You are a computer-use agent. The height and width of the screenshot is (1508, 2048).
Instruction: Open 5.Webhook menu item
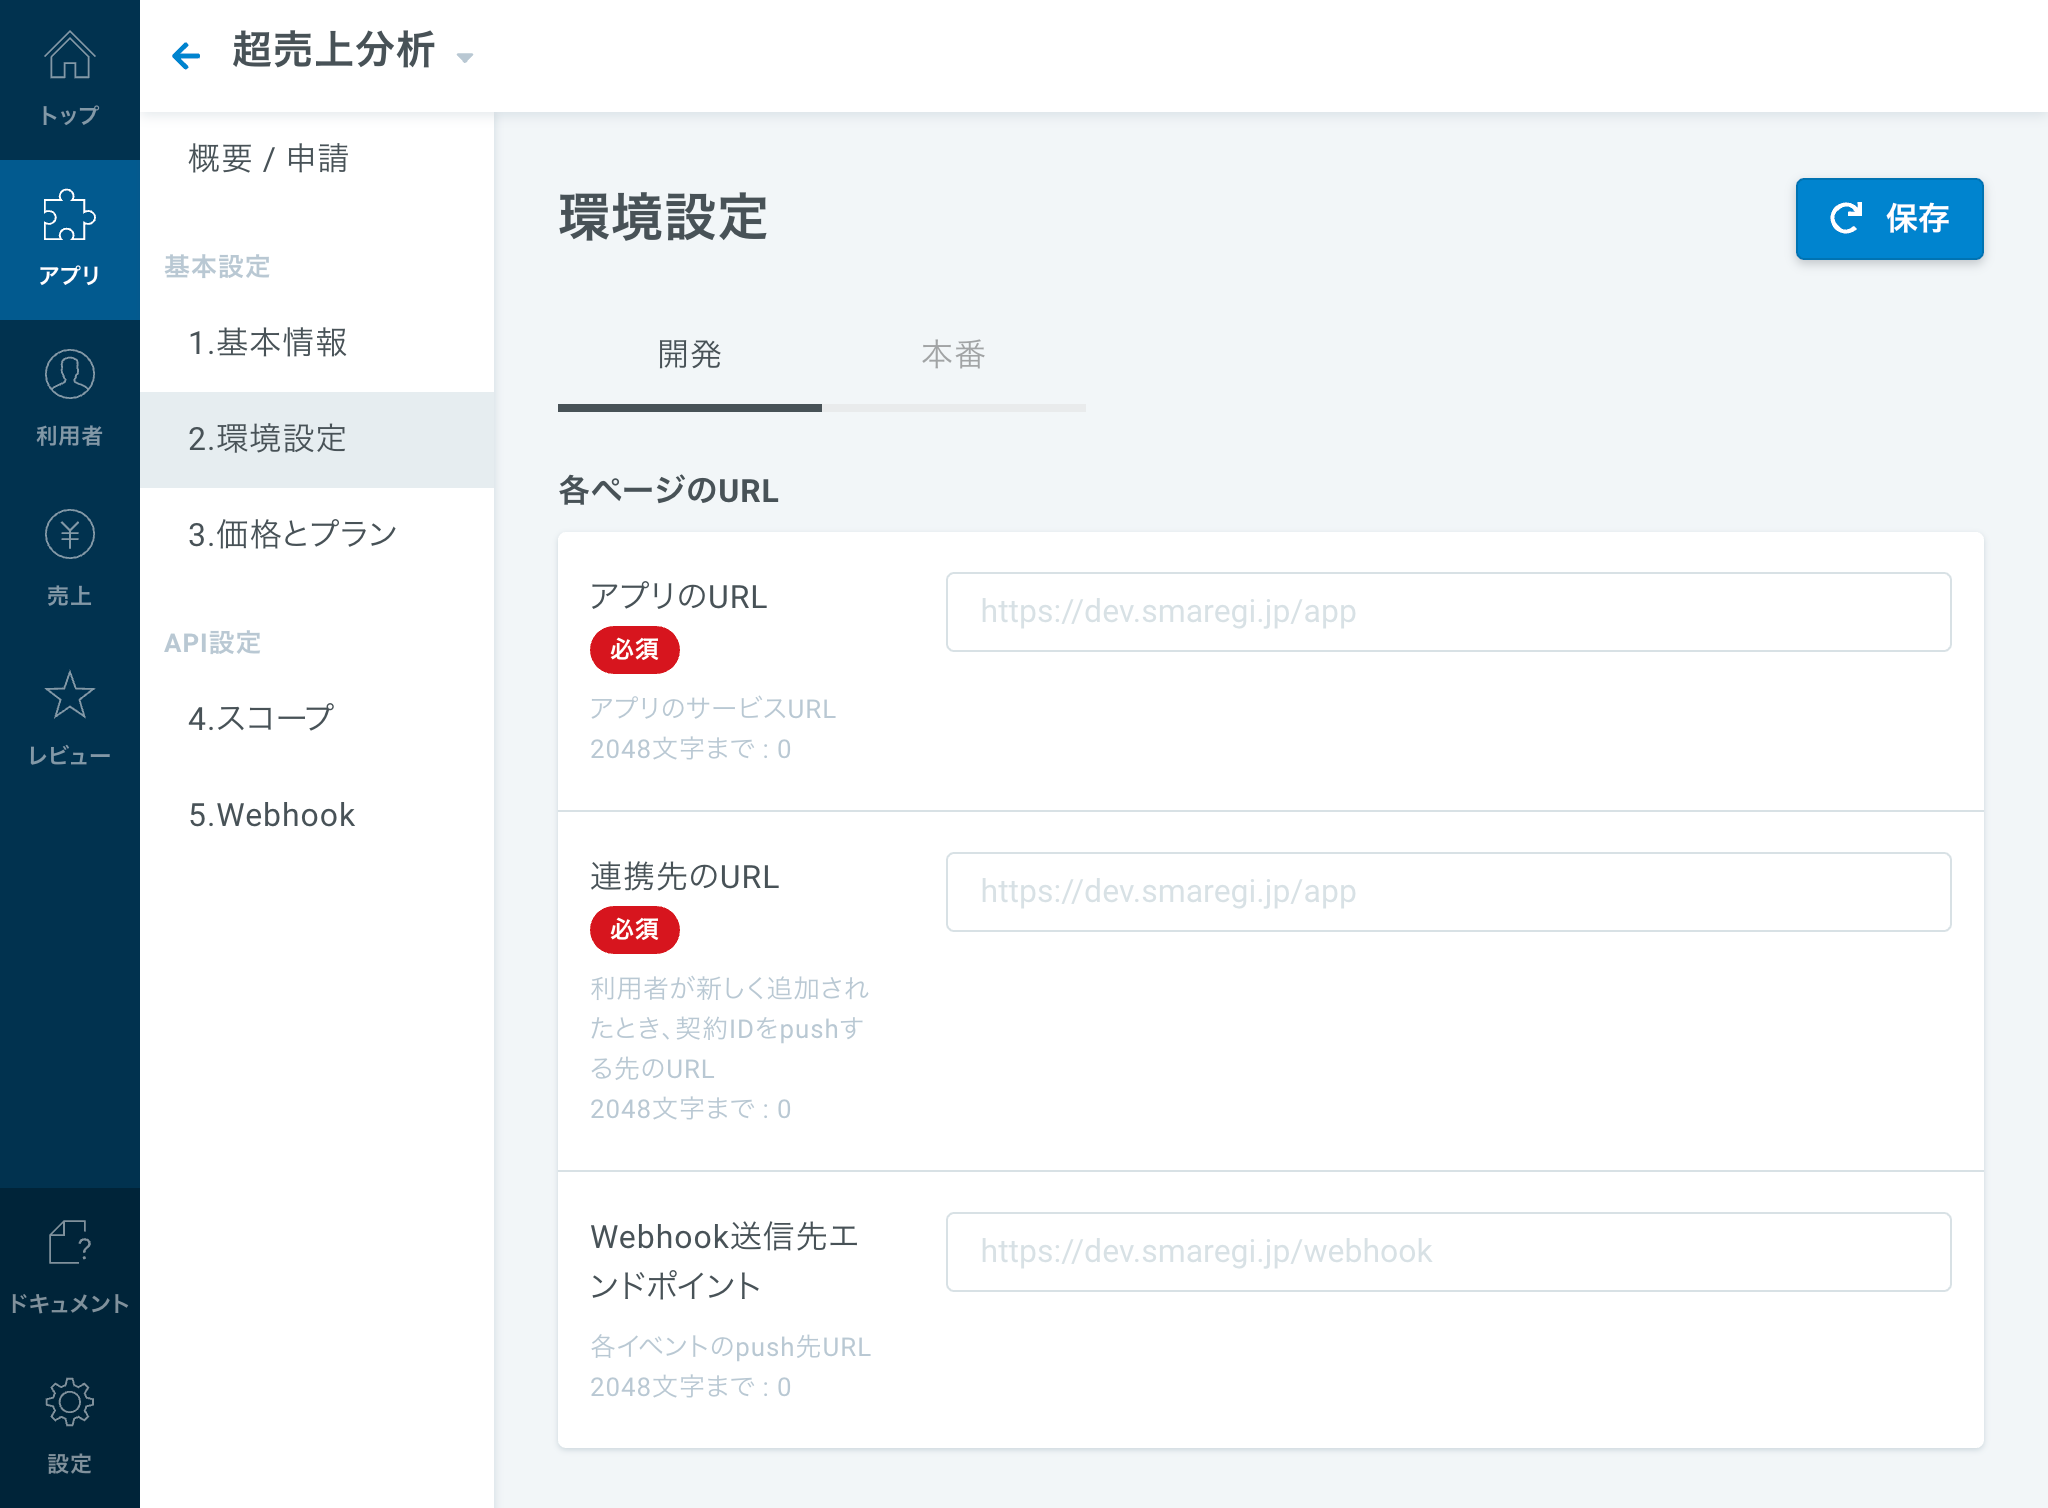coord(317,815)
